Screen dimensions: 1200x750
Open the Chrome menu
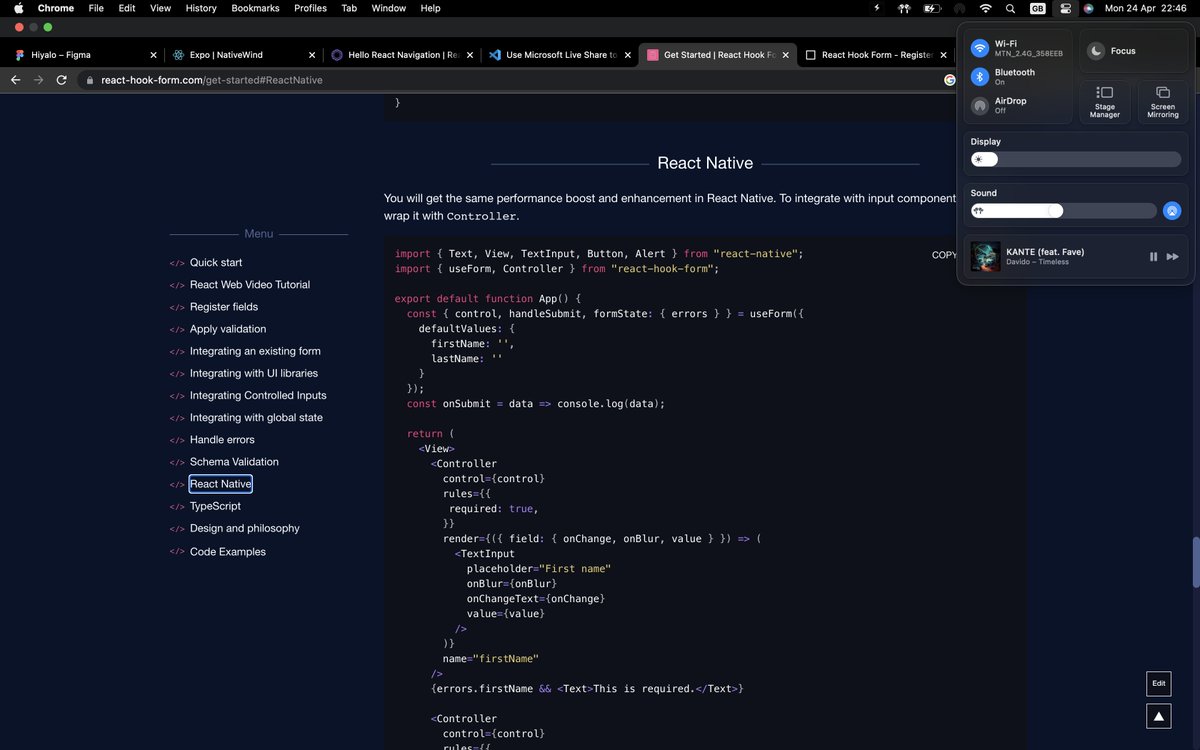click(x=56, y=8)
